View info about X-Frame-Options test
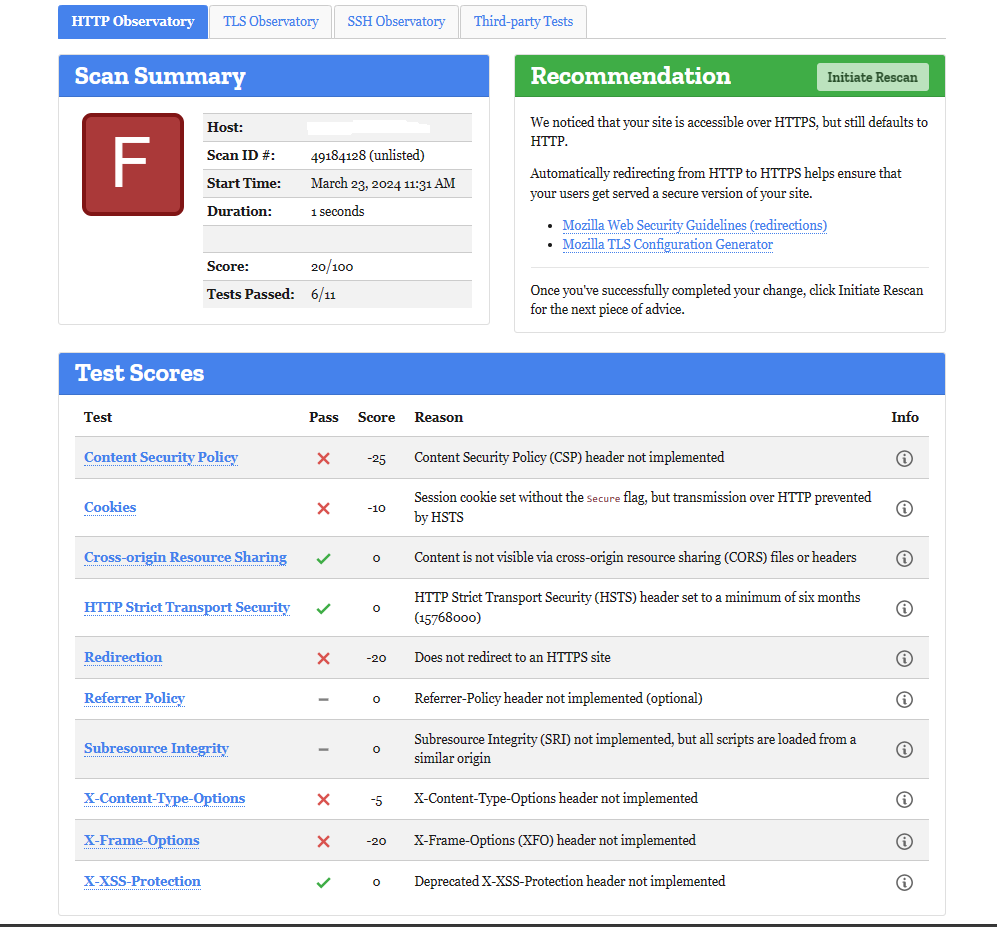The image size is (997, 927). pyautogui.click(x=904, y=840)
